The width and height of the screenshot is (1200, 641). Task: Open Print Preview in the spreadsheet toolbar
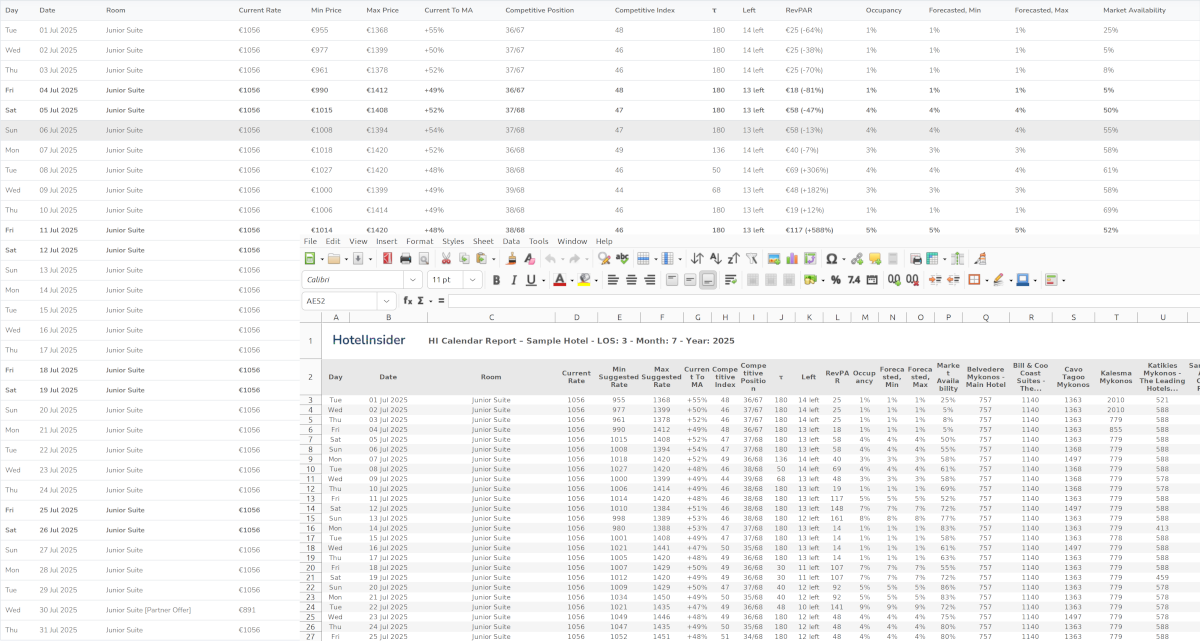coord(423,258)
